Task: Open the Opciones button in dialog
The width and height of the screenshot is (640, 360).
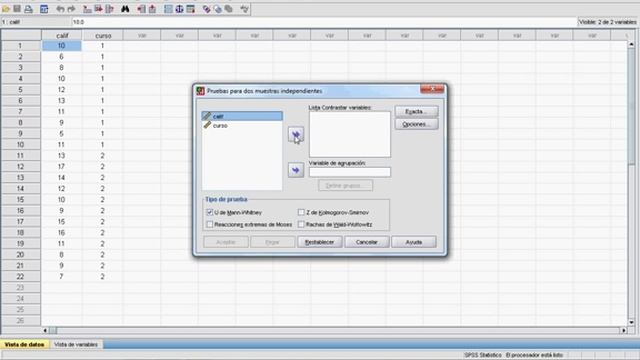Action: click(416, 124)
